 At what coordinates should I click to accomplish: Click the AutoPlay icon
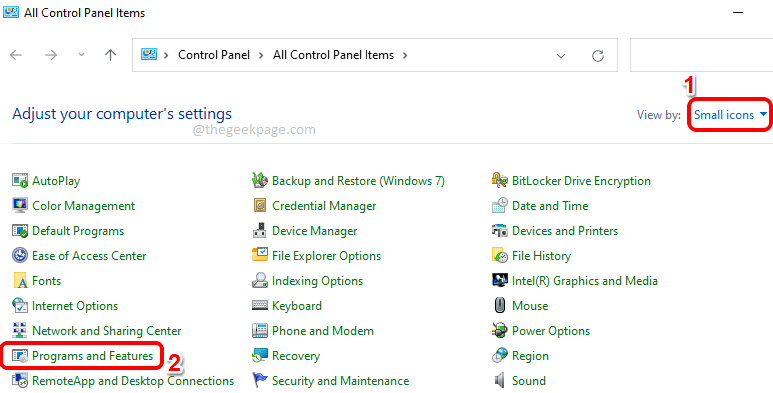click(20, 181)
